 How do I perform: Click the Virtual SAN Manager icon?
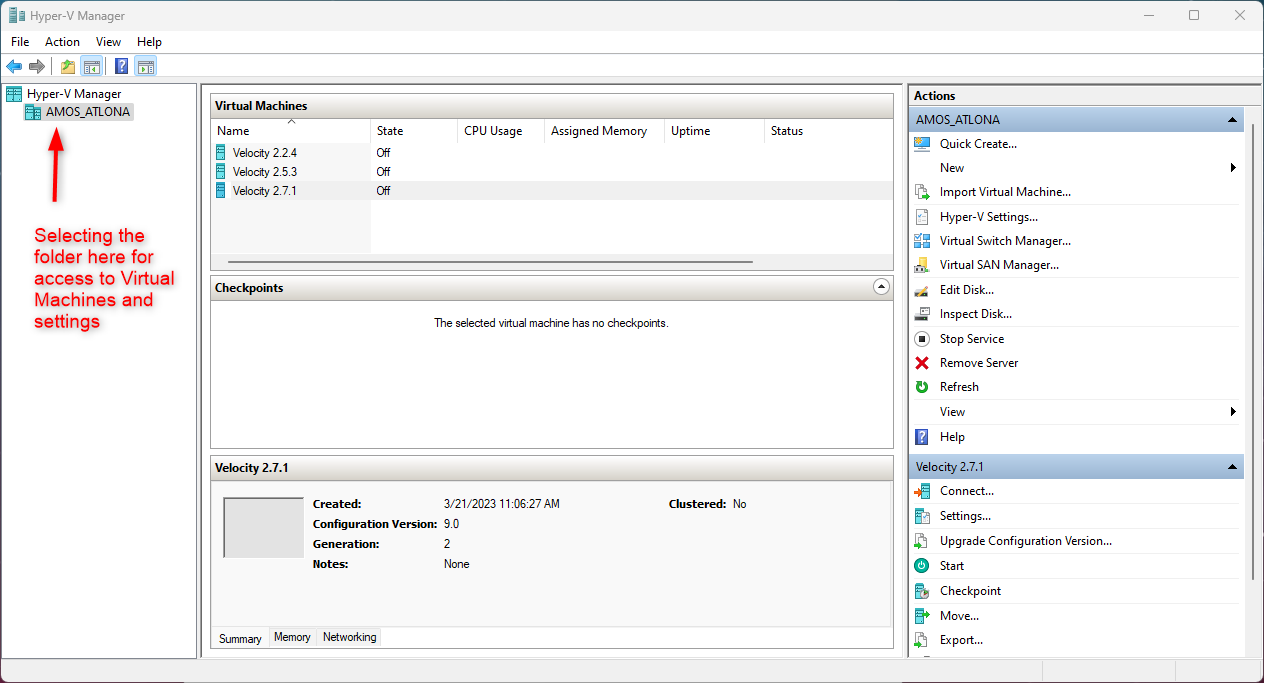tap(922, 265)
